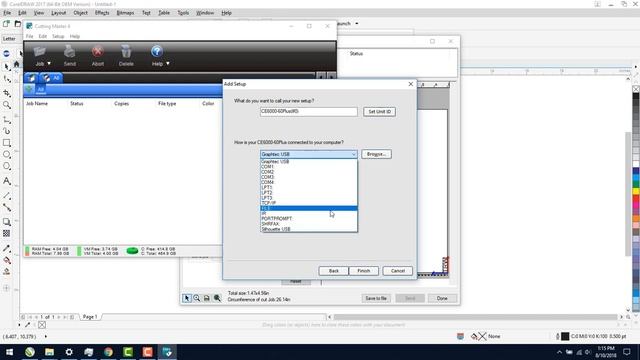Image resolution: width=640 pixels, height=360 pixels.
Task: Select the Ellipse tool in toolbox
Action: (7, 155)
